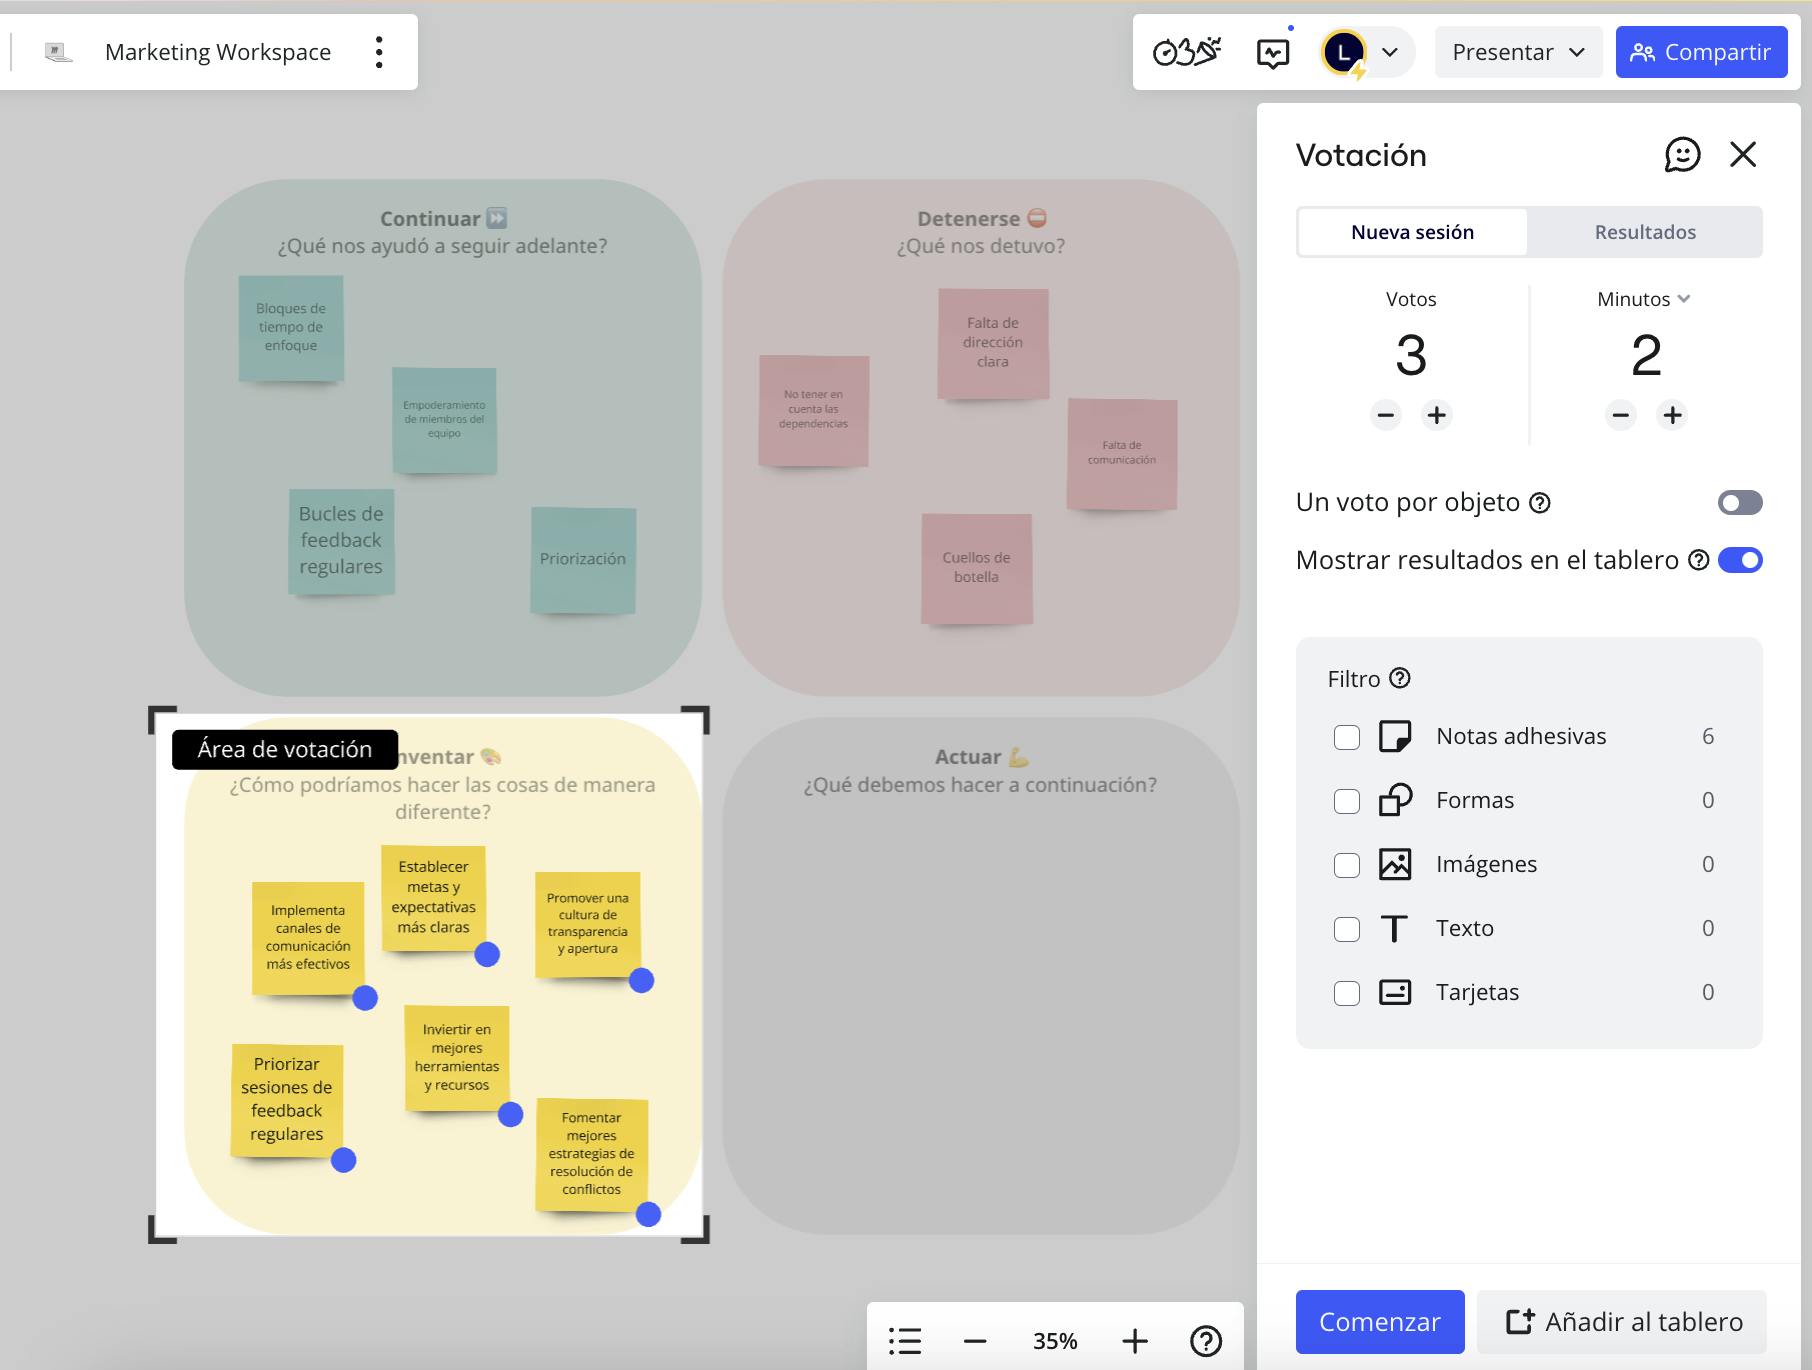Viewport: 1812px width, 1370px height.
Task: Increase the Minutos value
Action: tap(1672, 415)
